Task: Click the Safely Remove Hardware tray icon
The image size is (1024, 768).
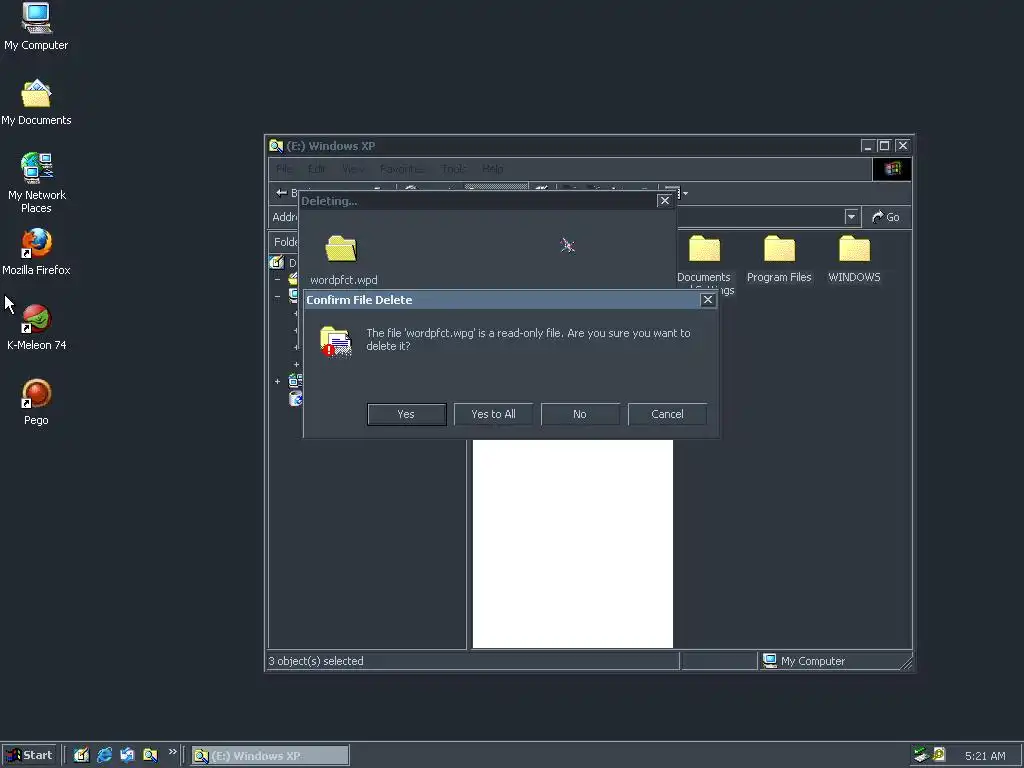Action: point(921,755)
